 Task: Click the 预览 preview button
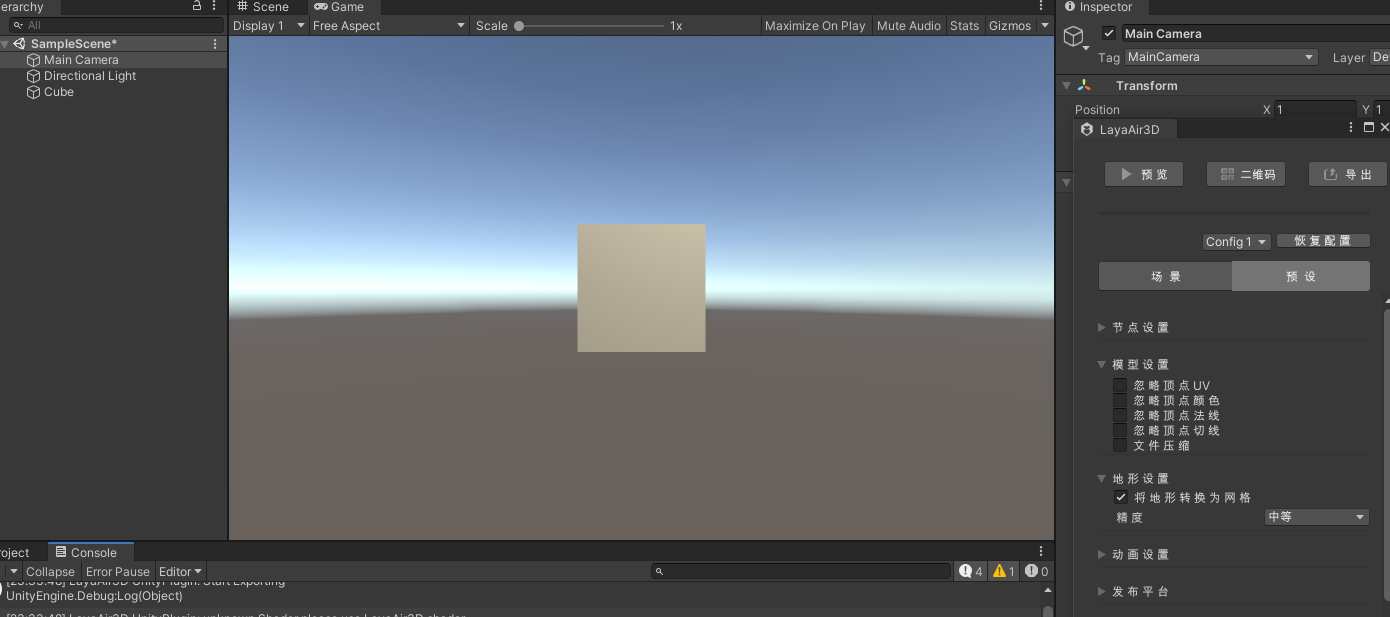click(1144, 174)
